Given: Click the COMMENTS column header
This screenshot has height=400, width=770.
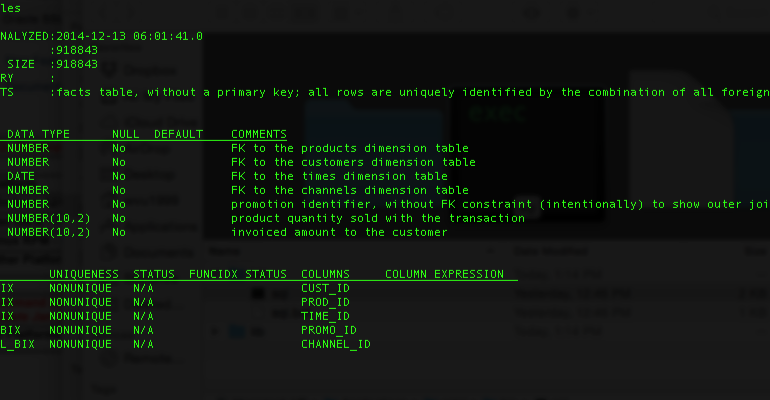Looking at the screenshot, I should coord(258,134).
